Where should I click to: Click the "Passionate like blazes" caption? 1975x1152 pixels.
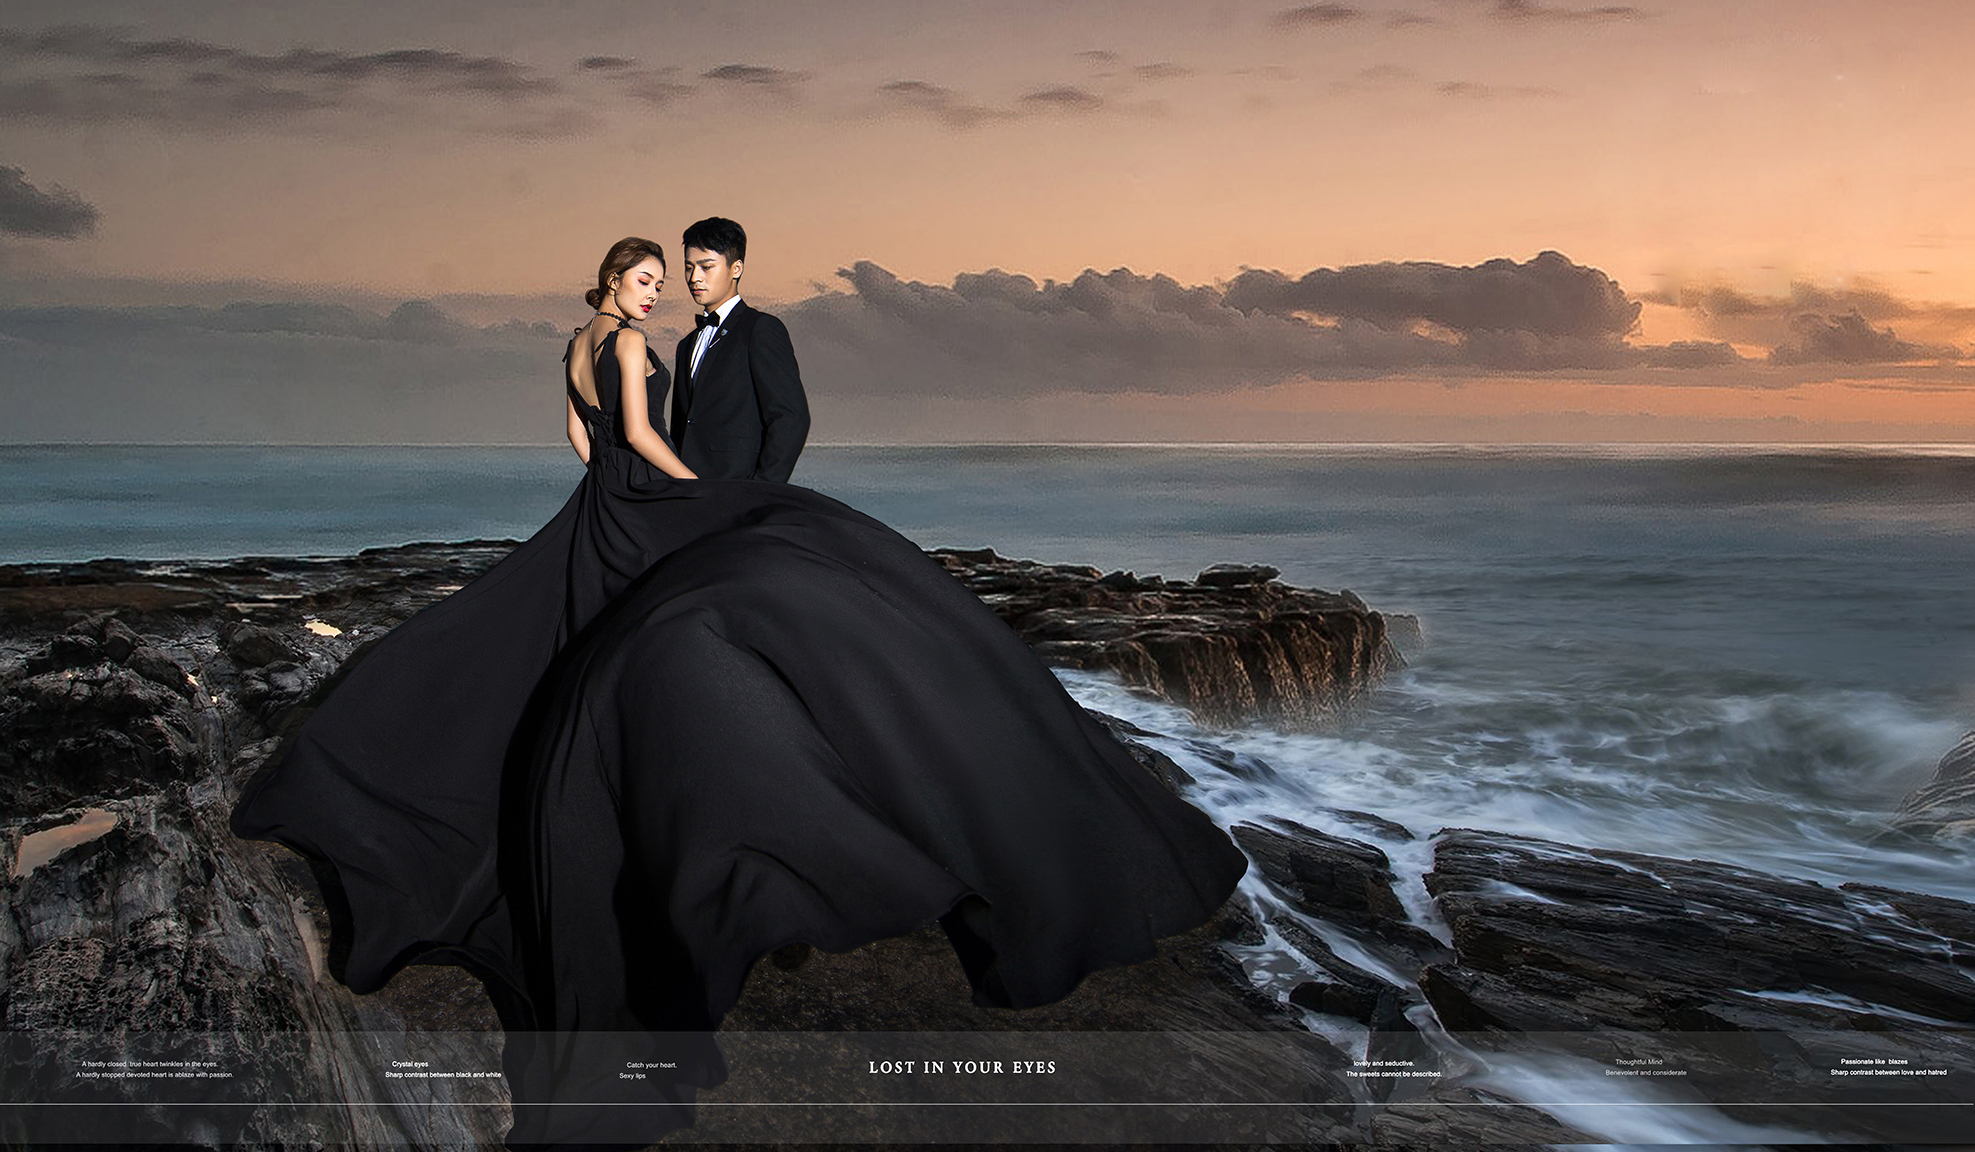[1874, 1061]
